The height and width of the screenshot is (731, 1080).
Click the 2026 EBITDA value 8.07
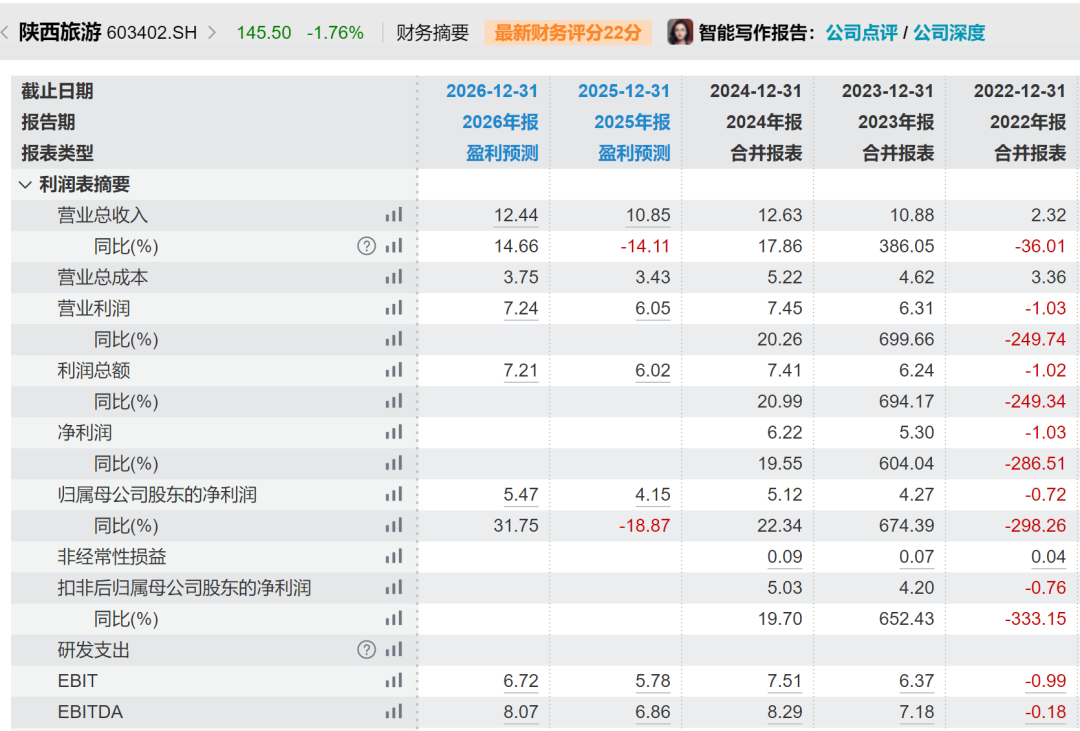tap(521, 712)
